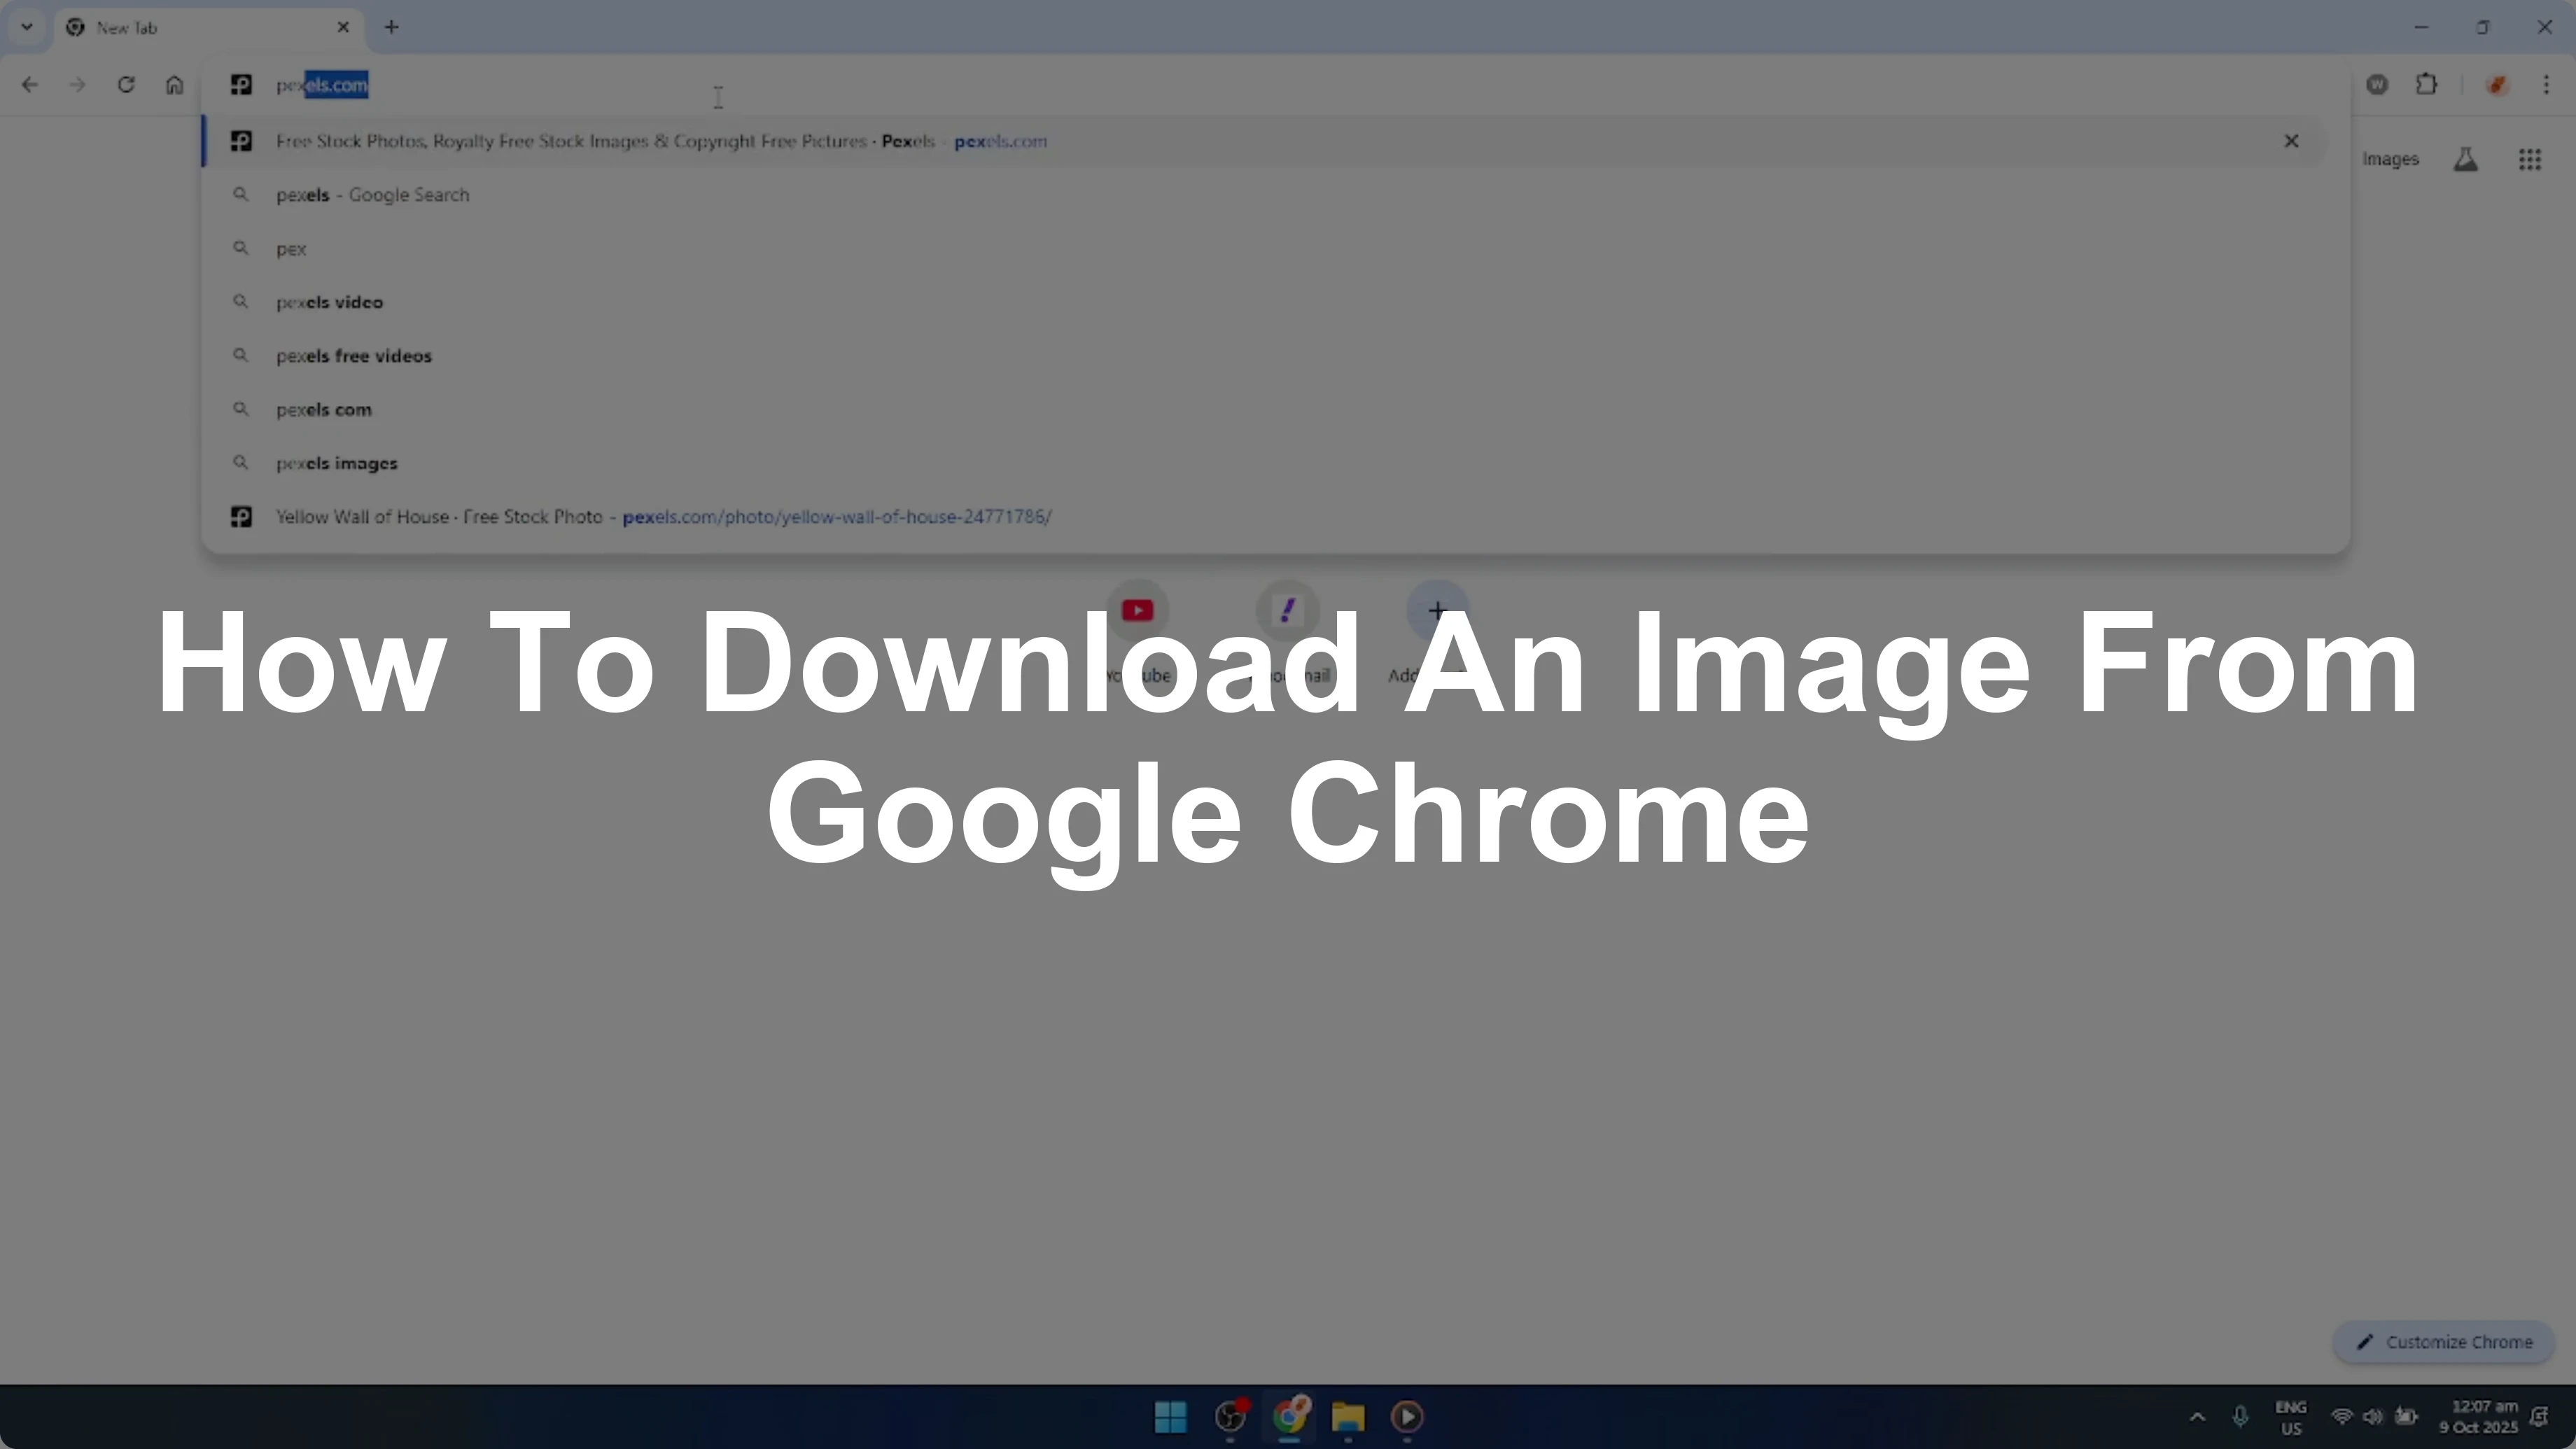Viewport: 2576px width, 1449px height.
Task: Open Chrome three-dot menu
Action: pyautogui.click(x=2546, y=85)
